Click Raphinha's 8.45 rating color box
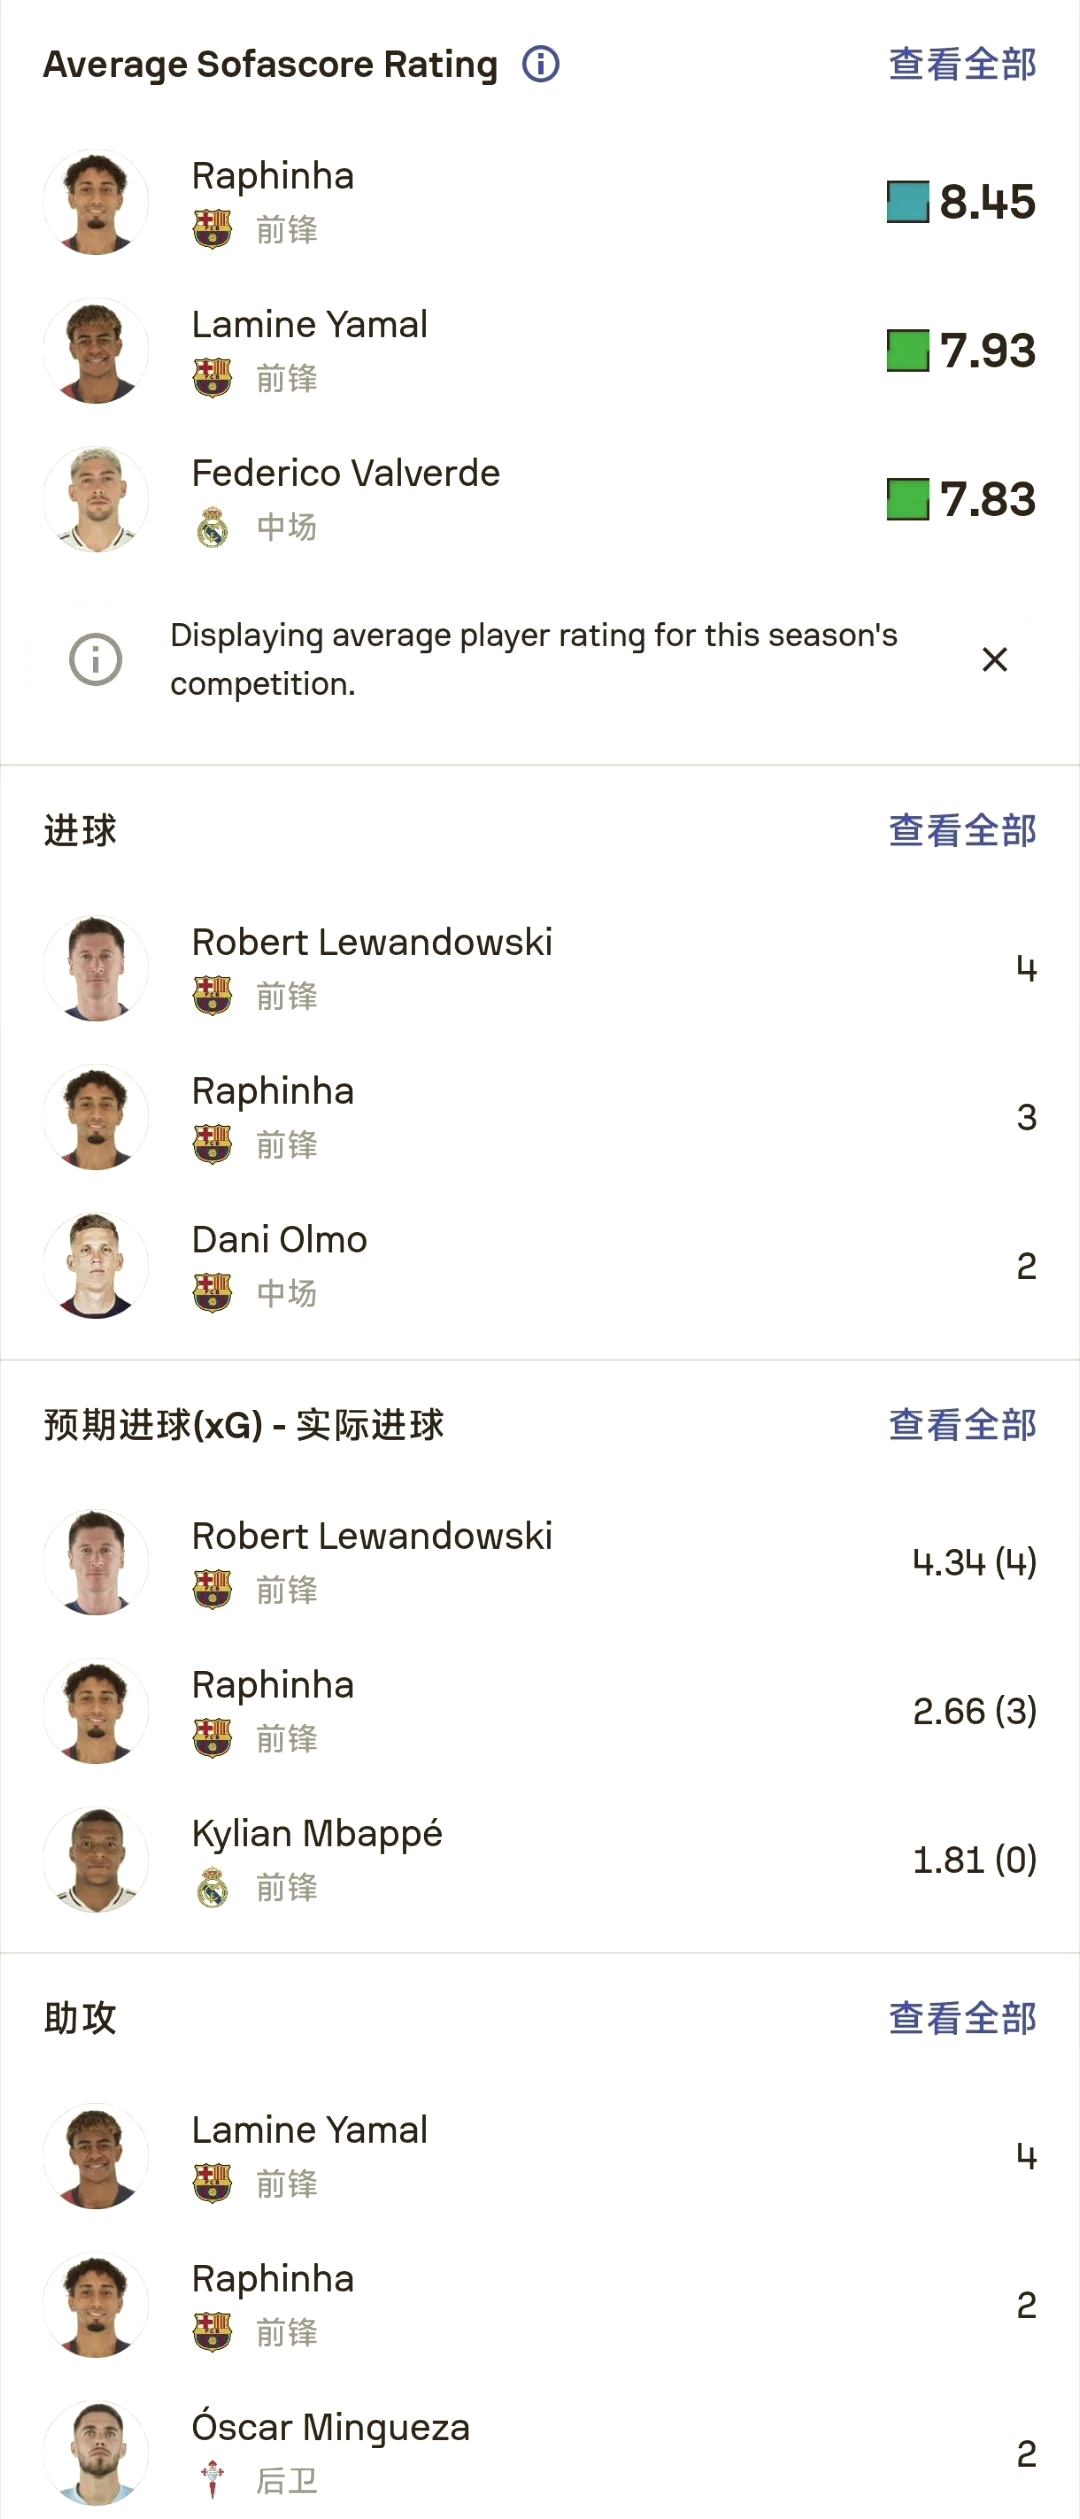 908,202
